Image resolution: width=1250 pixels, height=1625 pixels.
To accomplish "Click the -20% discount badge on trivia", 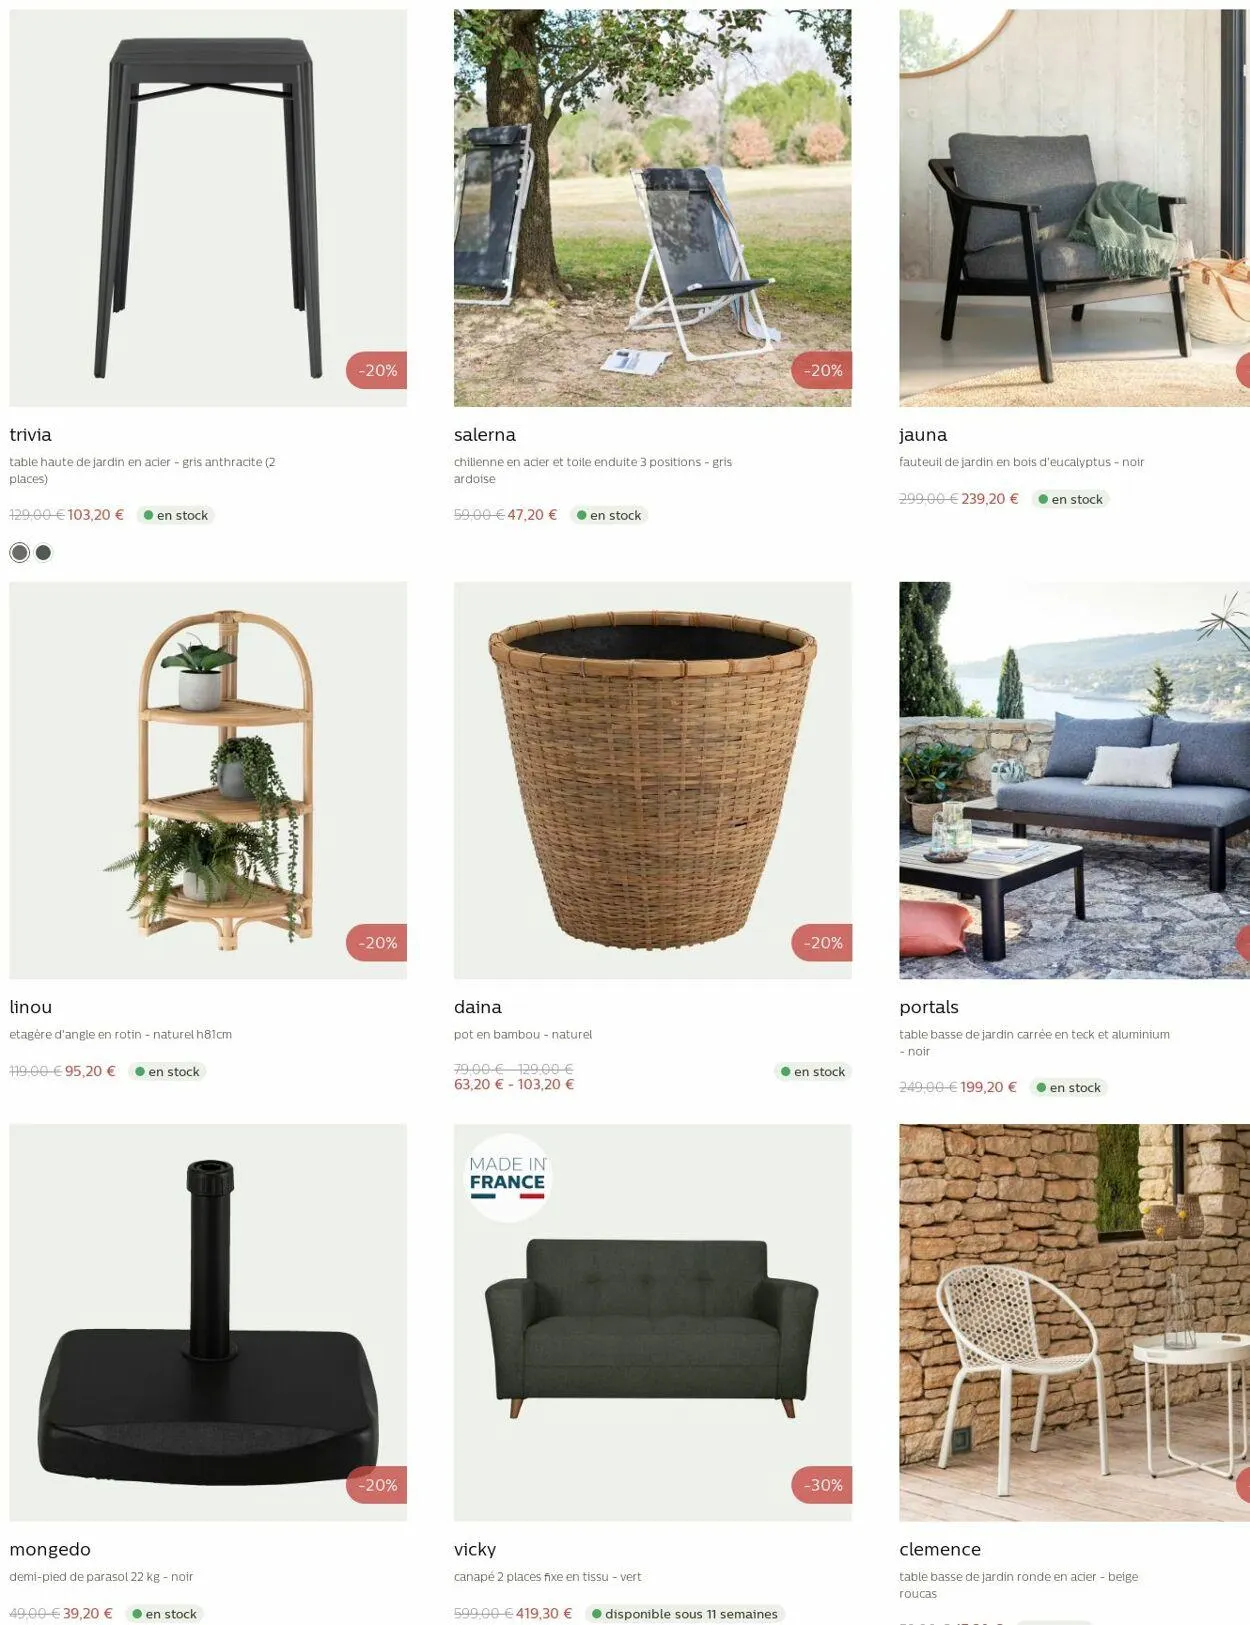I will [x=377, y=370].
